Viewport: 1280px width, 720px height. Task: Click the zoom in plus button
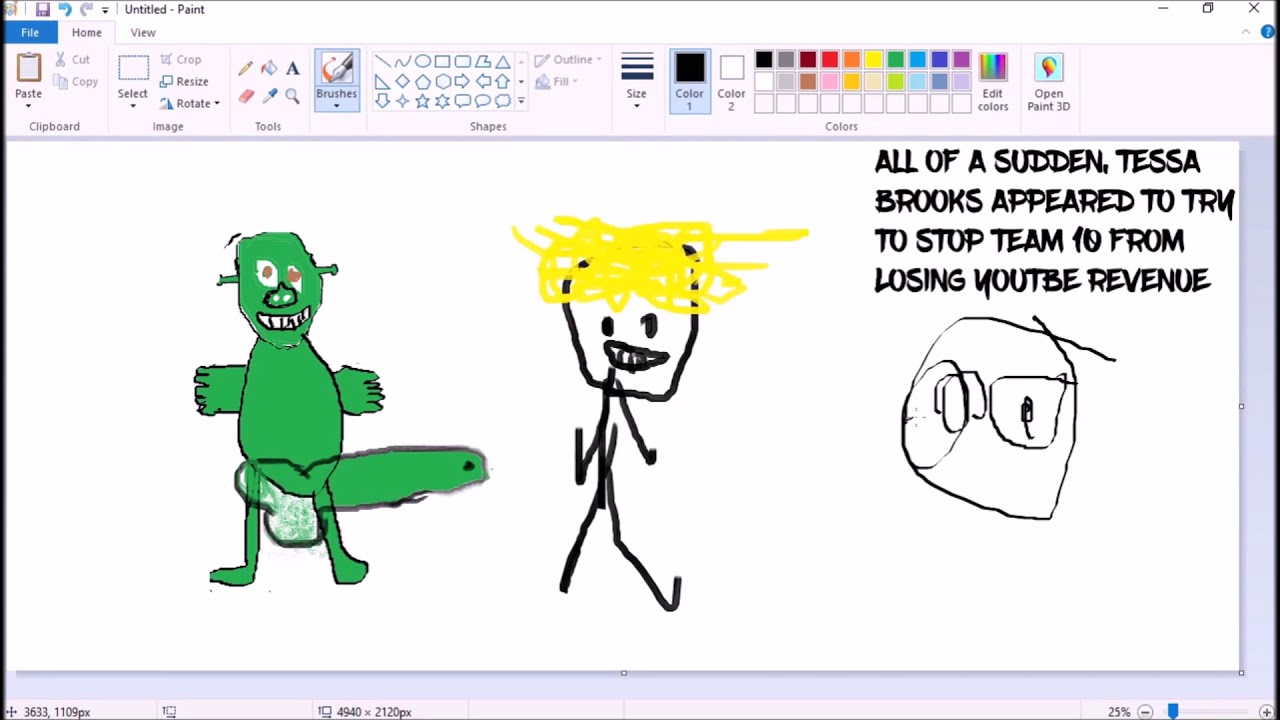(1266, 712)
